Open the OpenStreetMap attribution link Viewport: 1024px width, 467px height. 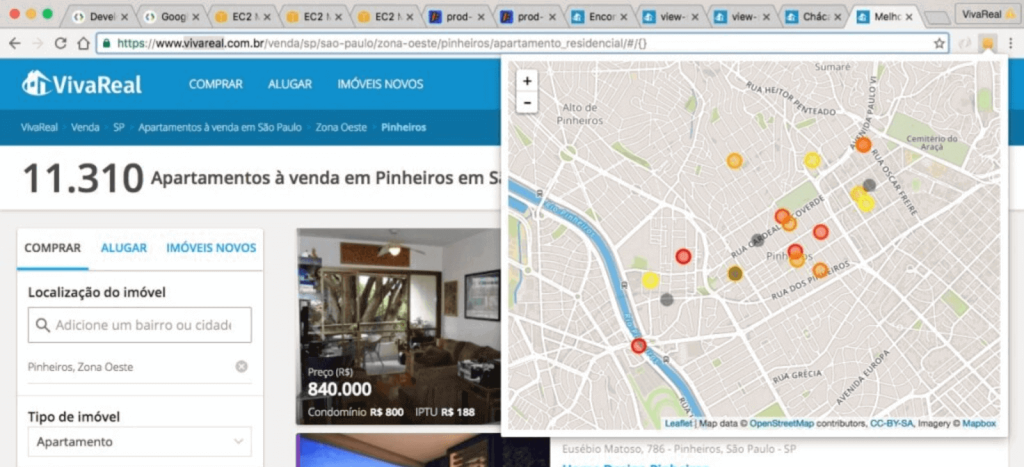782,423
